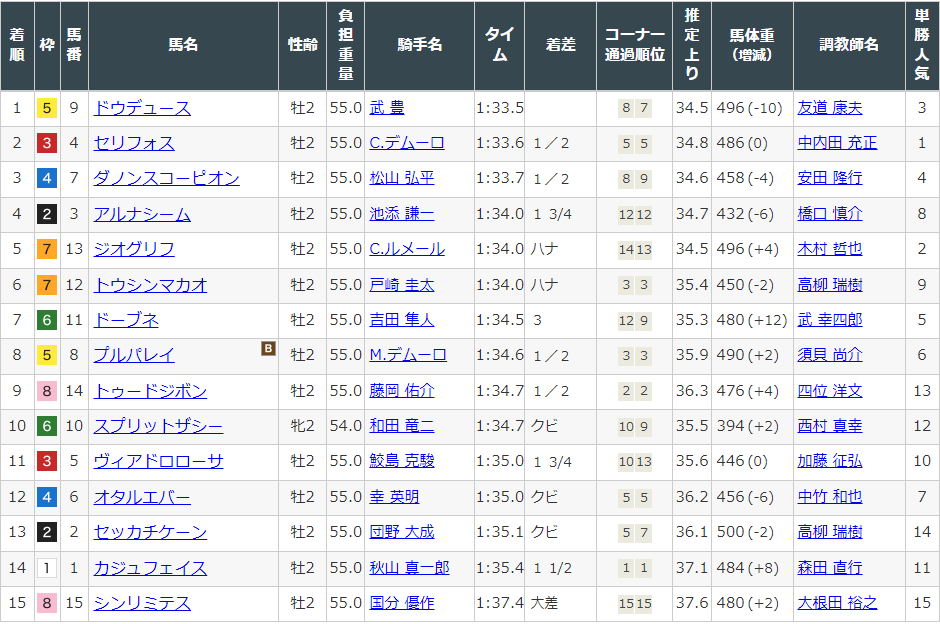The image size is (940, 624).
Task: Open jockey link 吉田 隼人
Action: point(402,320)
